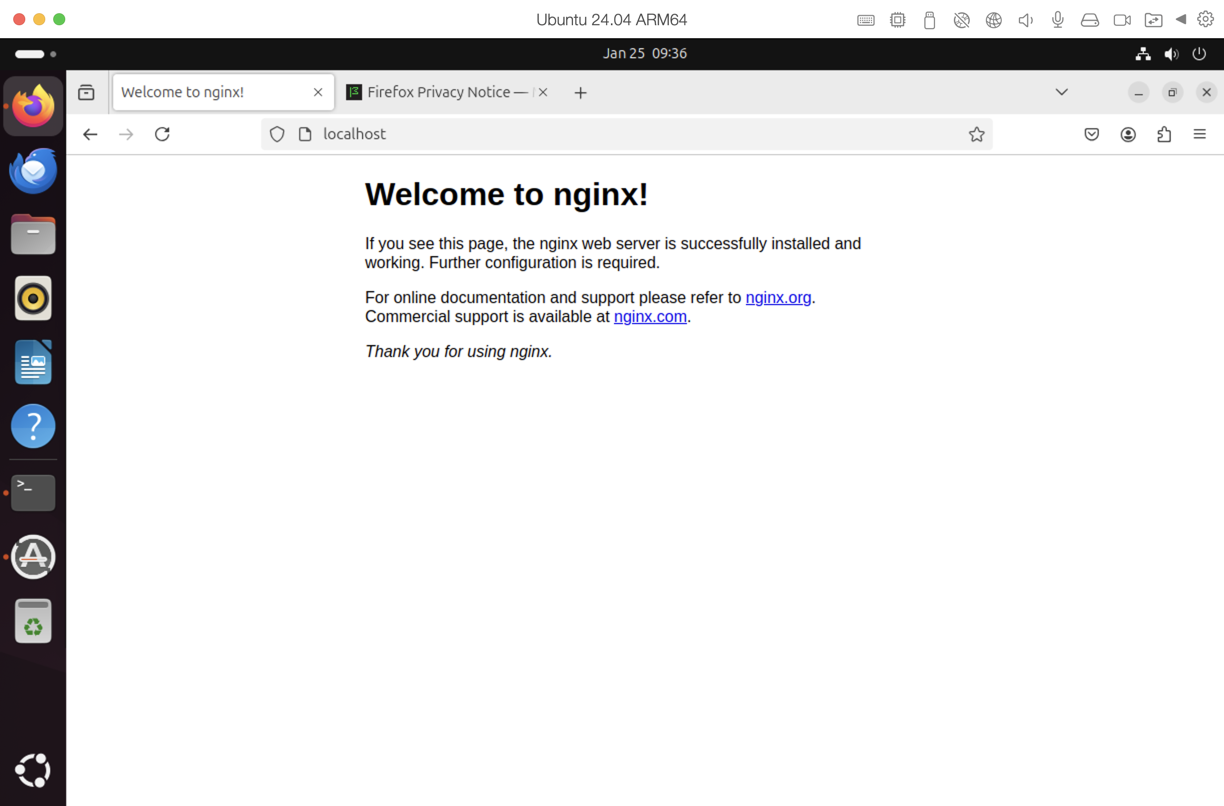The width and height of the screenshot is (1224, 806).
Task: Open Files from the dock
Action: 33,234
